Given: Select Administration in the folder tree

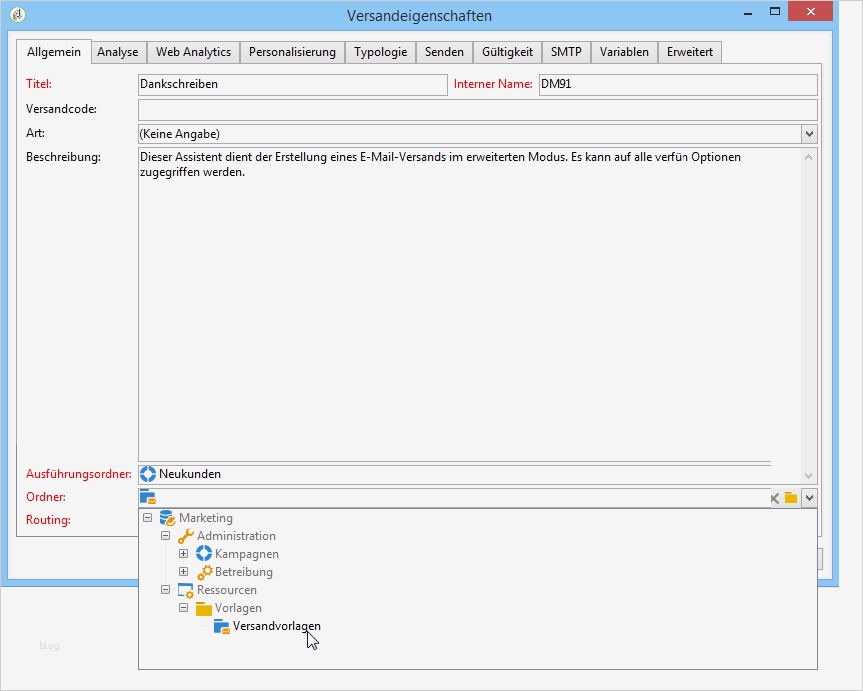Looking at the screenshot, I should tap(236, 536).
